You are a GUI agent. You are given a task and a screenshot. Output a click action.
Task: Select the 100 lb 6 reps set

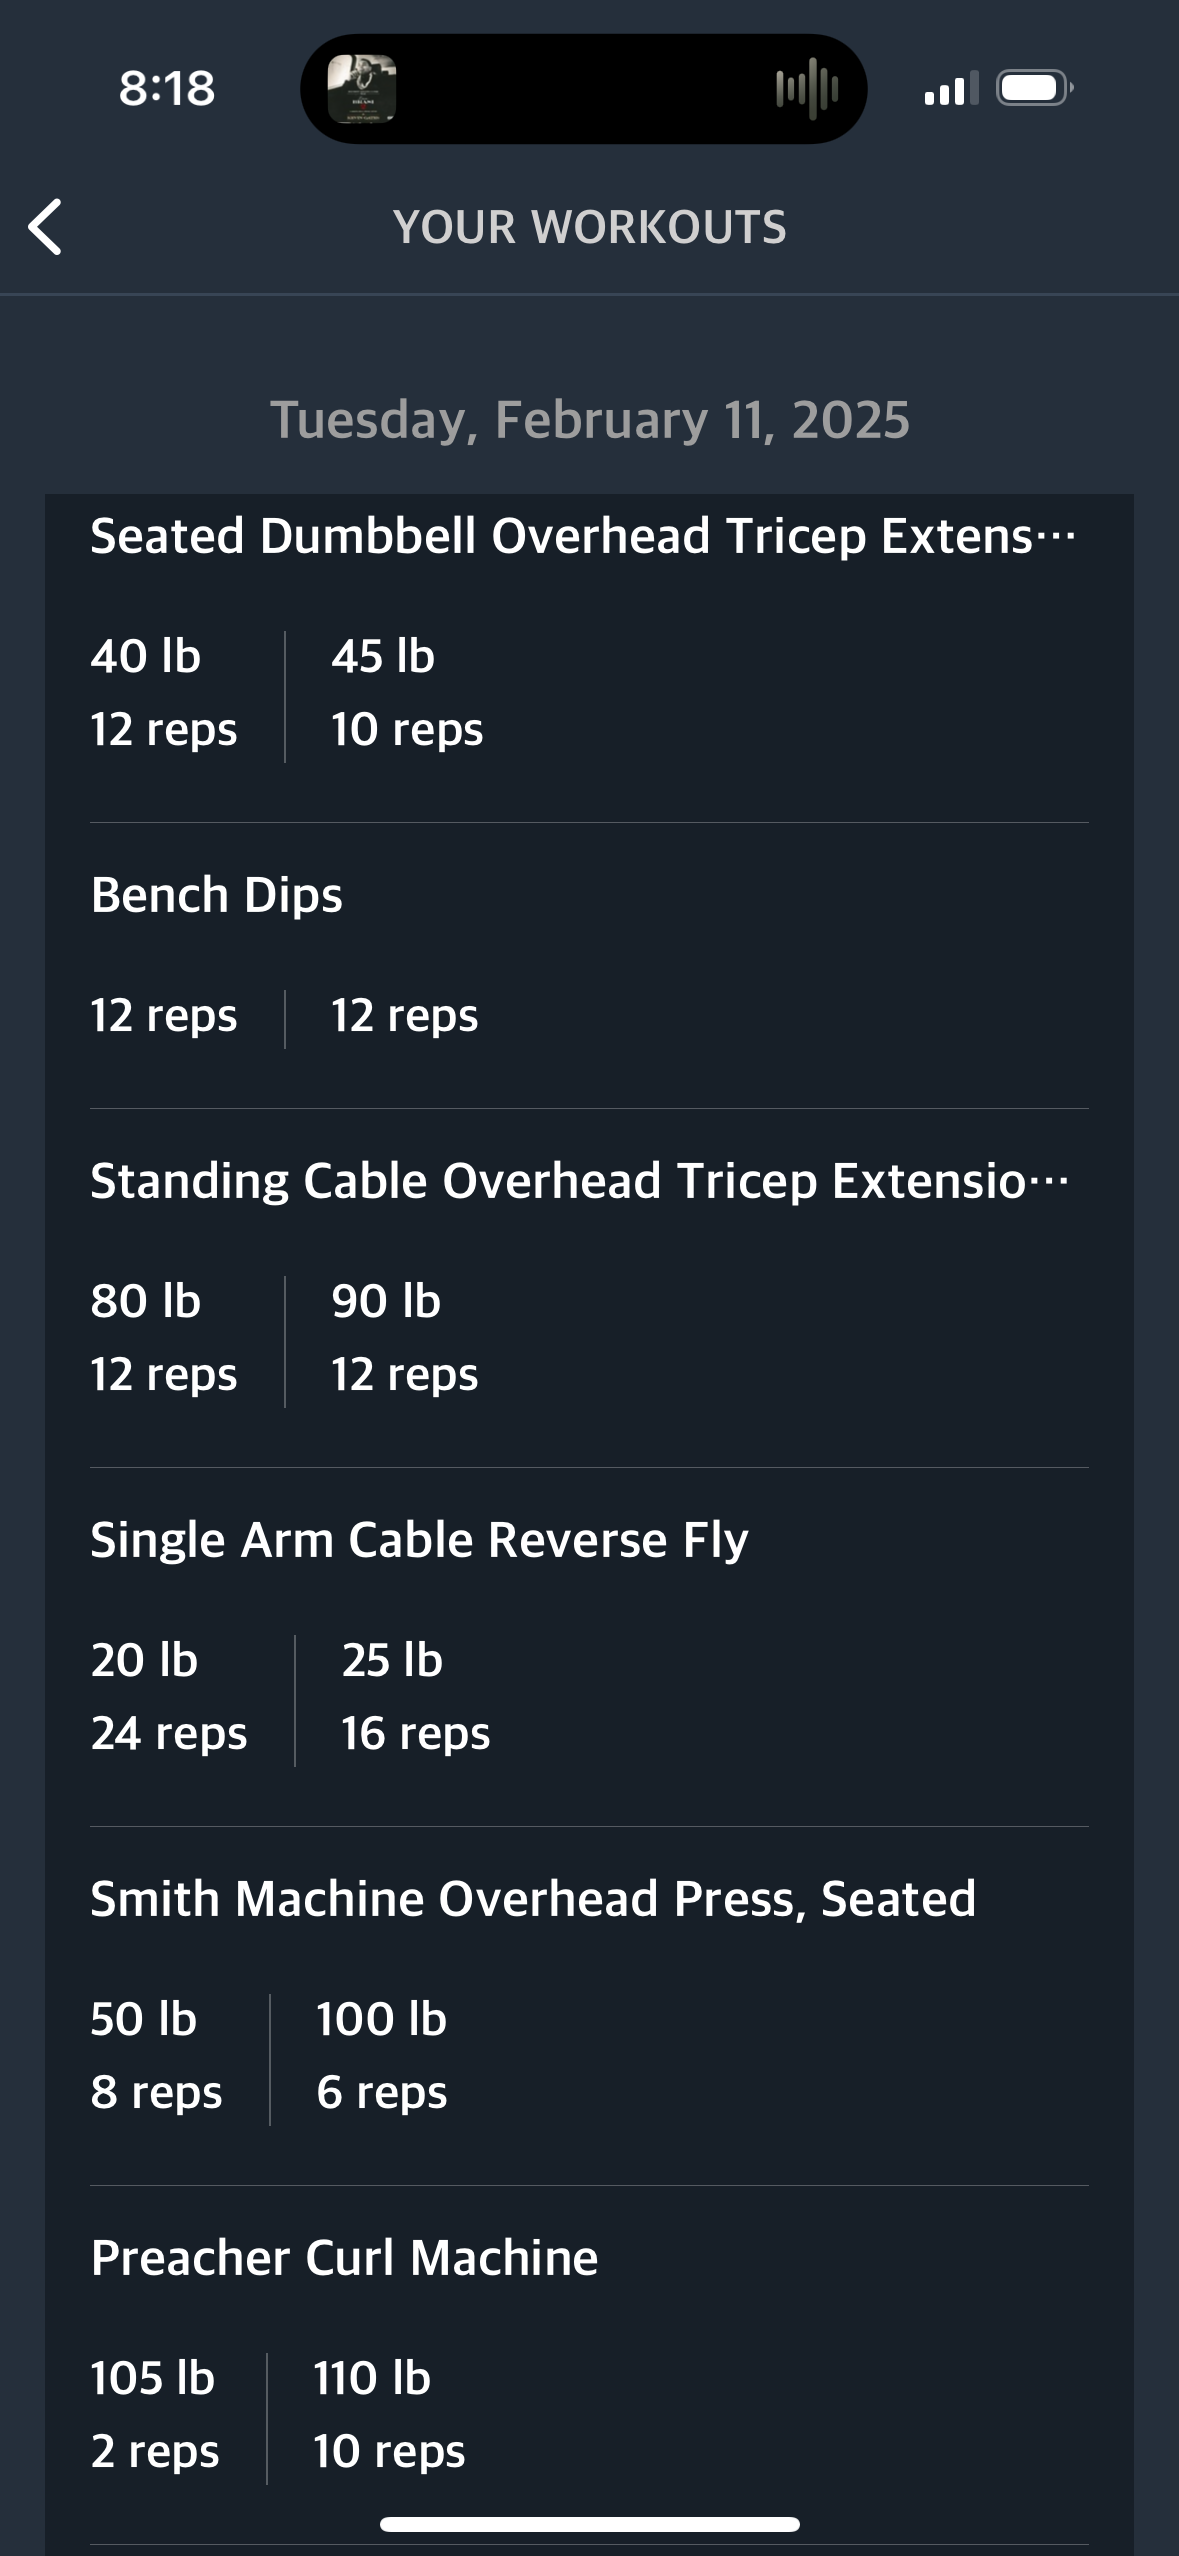tap(381, 2056)
